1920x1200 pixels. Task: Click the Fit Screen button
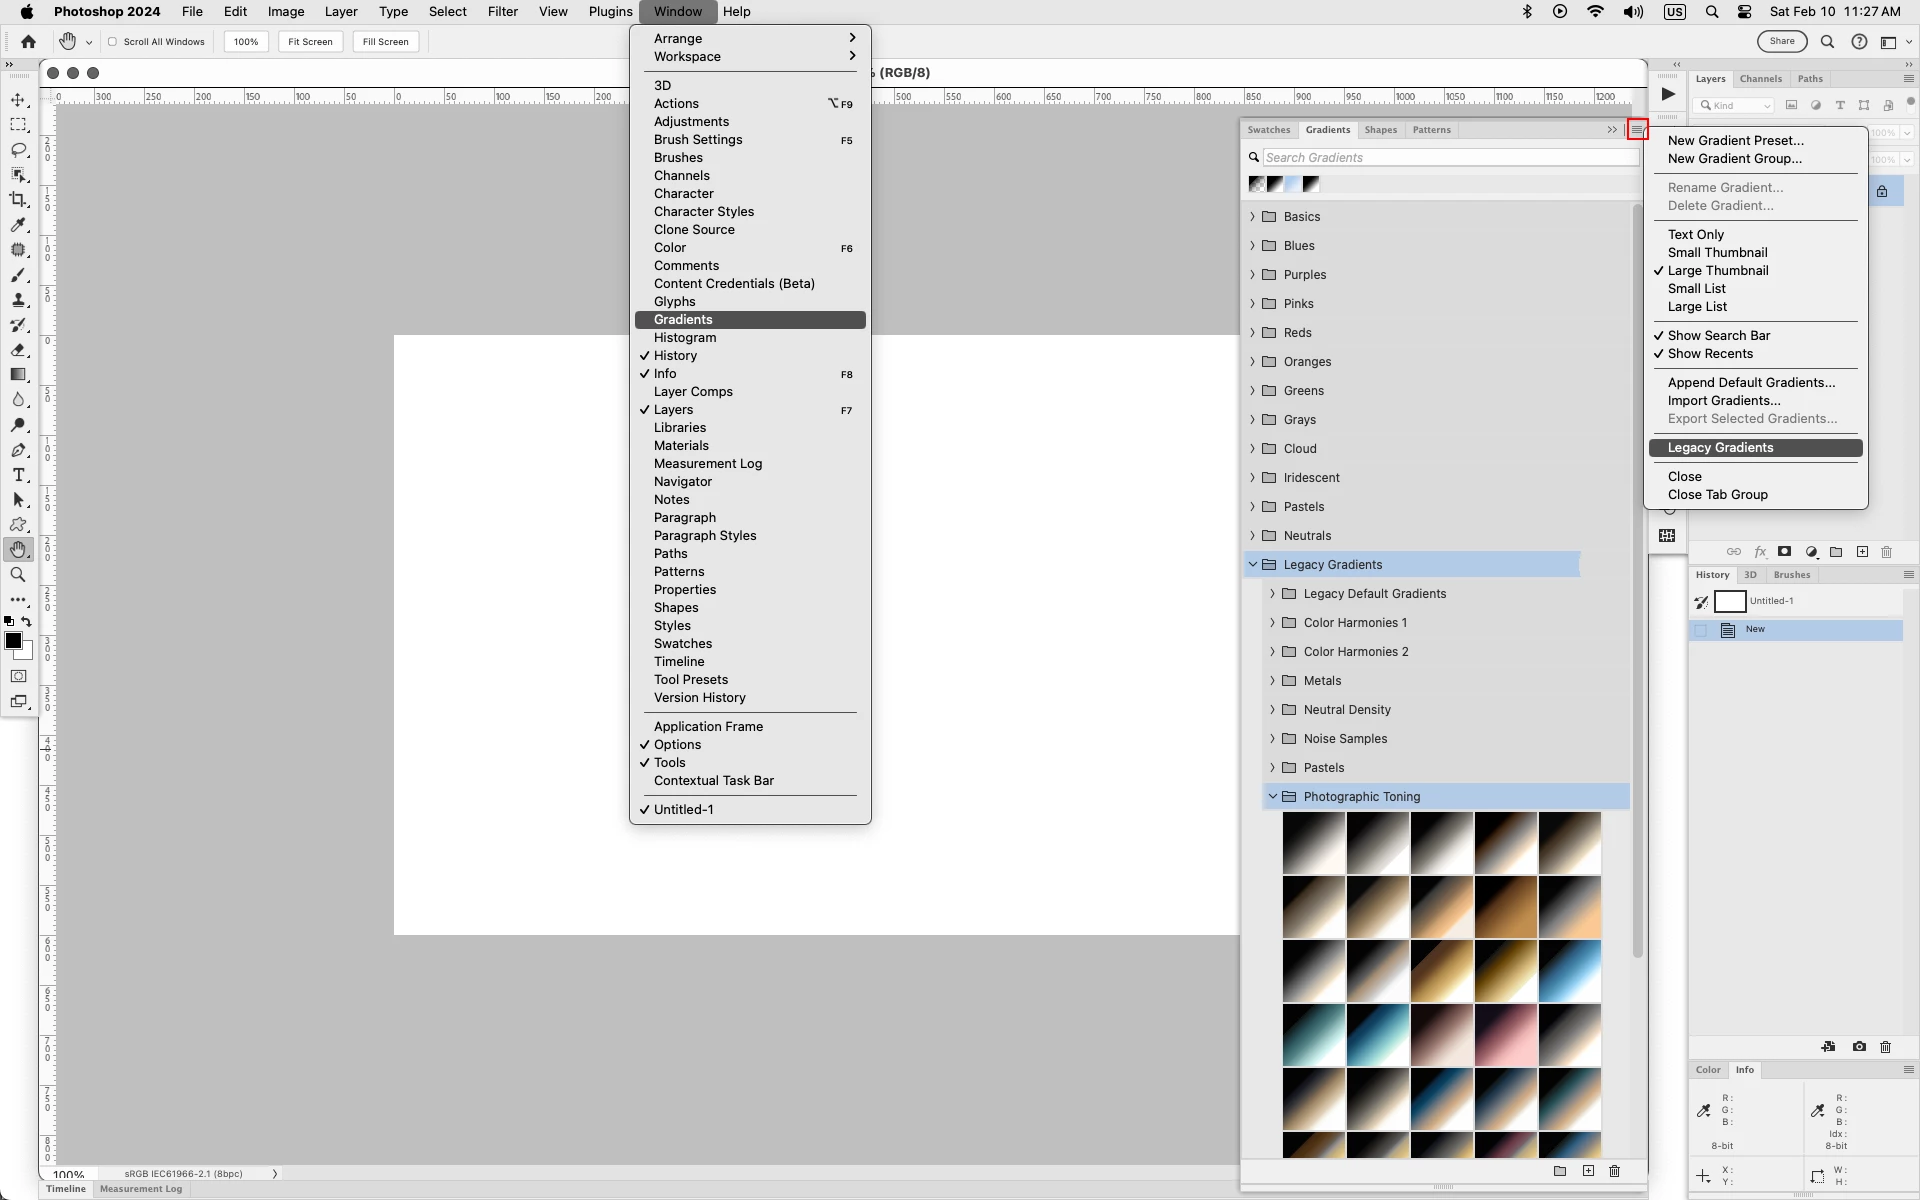pyautogui.click(x=310, y=42)
